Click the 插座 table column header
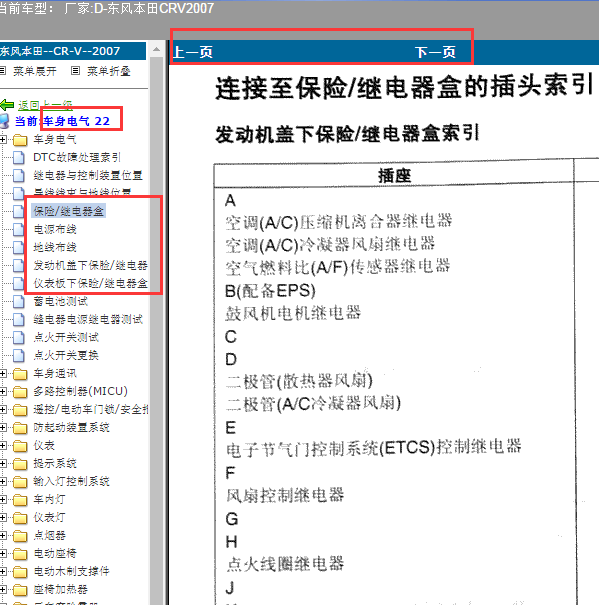The width and height of the screenshot is (599, 605). point(394,176)
